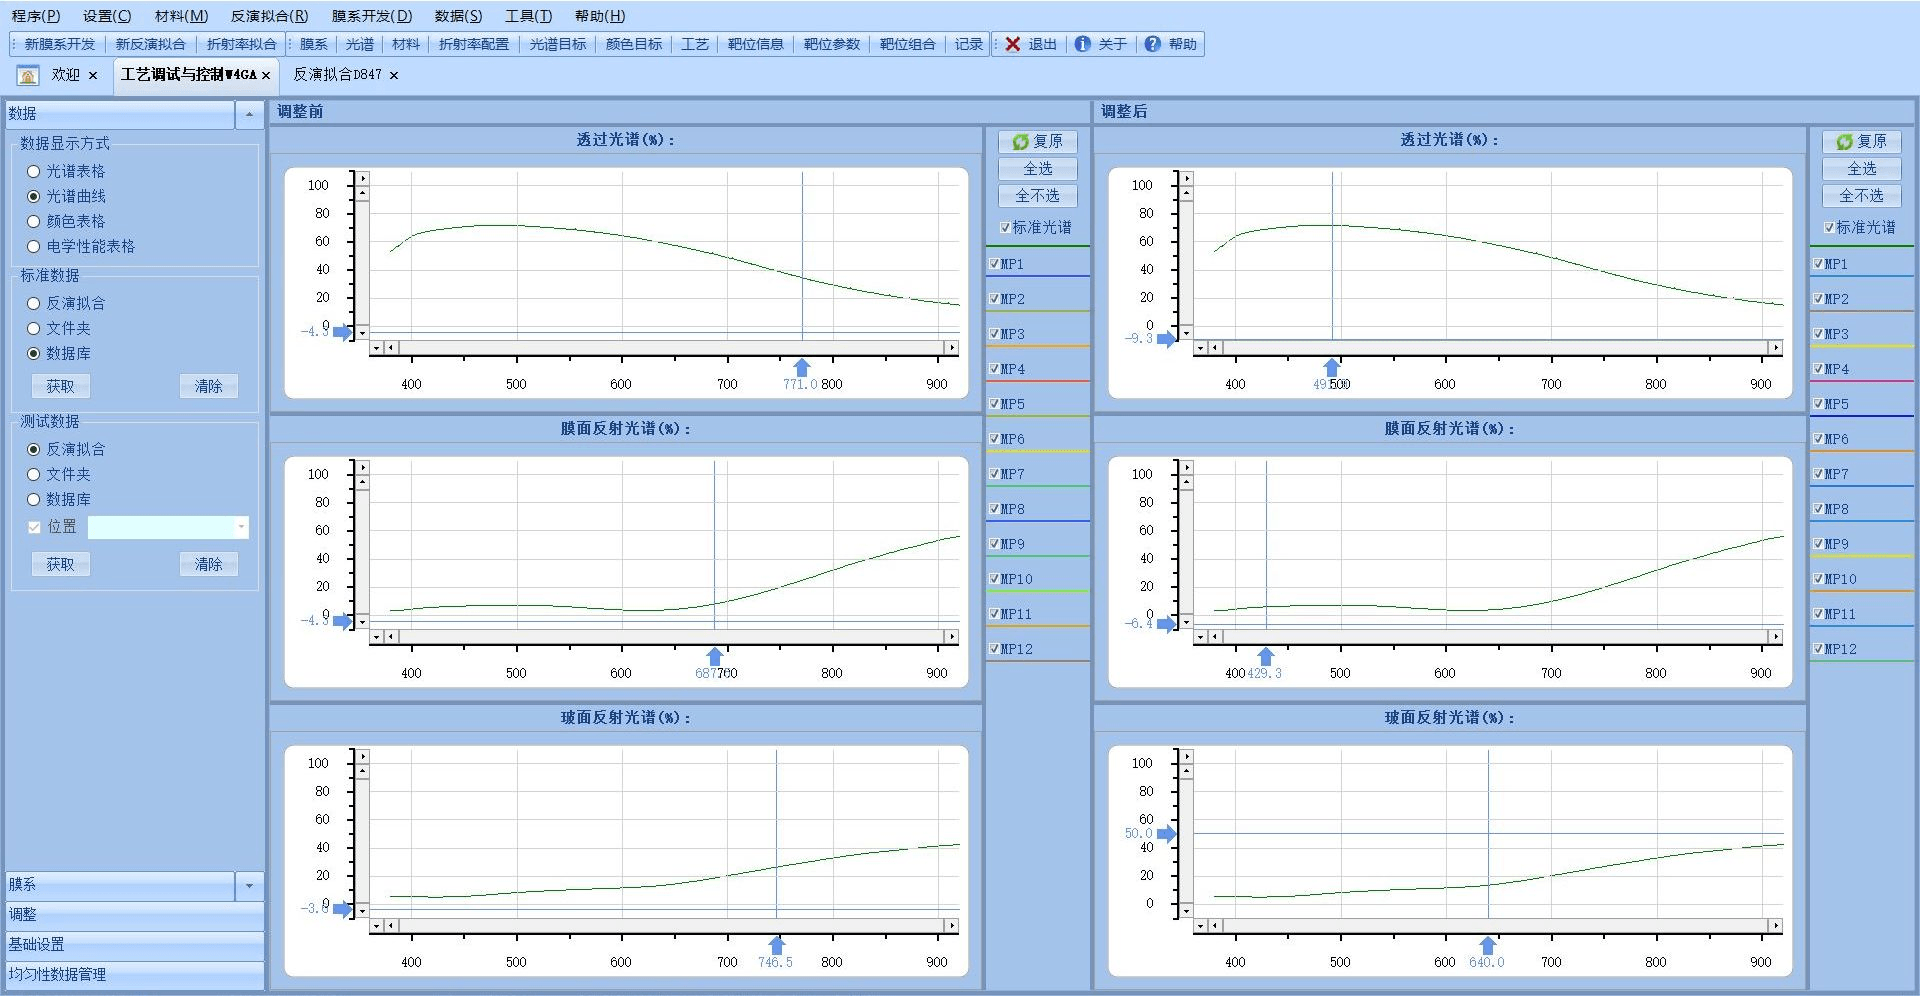Click green refresh icon of right 复原
The height and width of the screenshot is (996, 1920).
point(1845,142)
